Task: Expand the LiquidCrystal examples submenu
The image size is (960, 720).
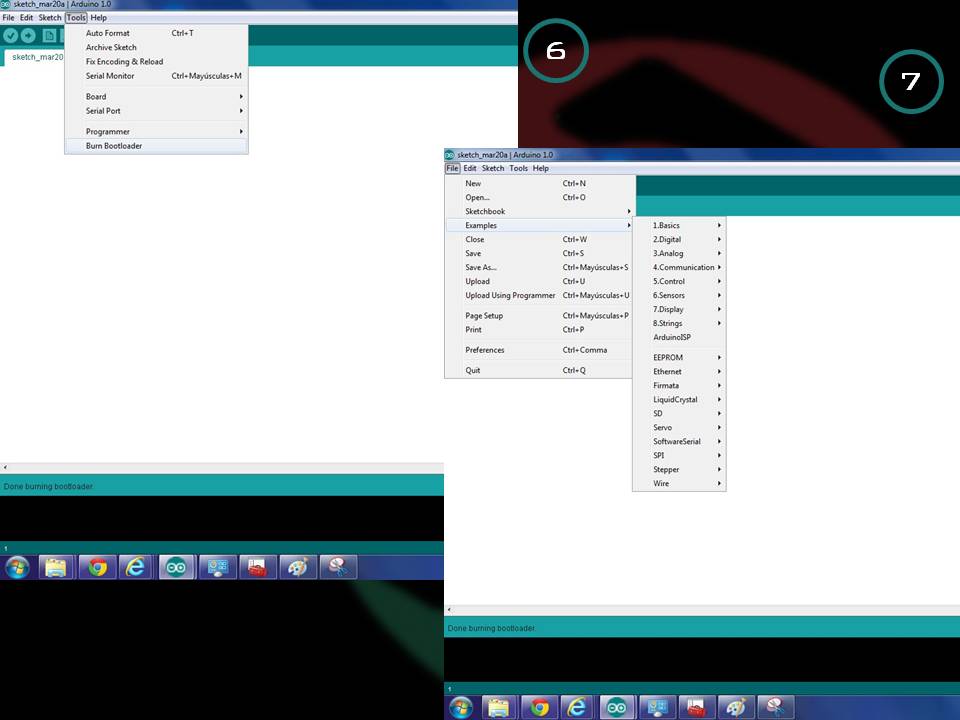Action: (679, 399)
